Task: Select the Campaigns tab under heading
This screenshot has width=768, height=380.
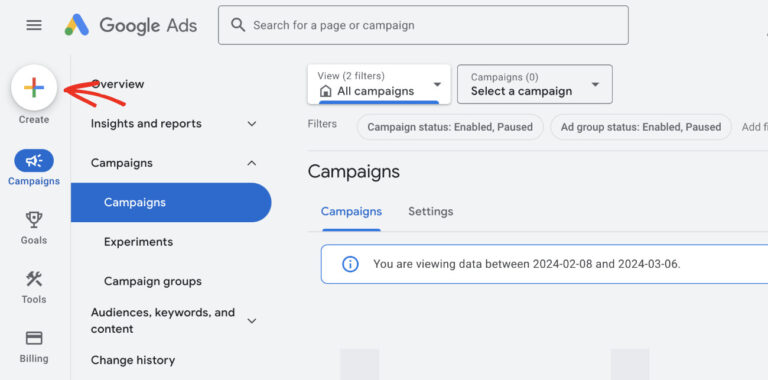Action: (351, 212)
